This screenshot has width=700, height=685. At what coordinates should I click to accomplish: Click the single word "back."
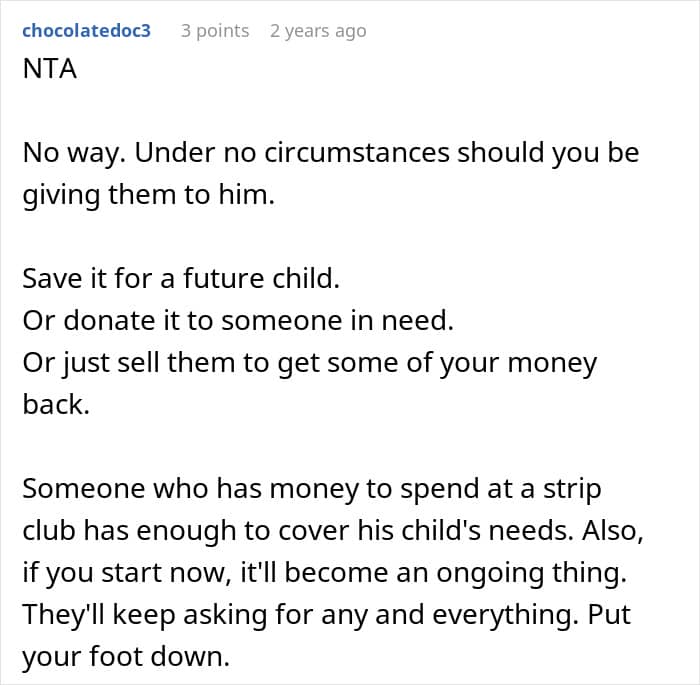pyautogui.click(x=55, y=404)
